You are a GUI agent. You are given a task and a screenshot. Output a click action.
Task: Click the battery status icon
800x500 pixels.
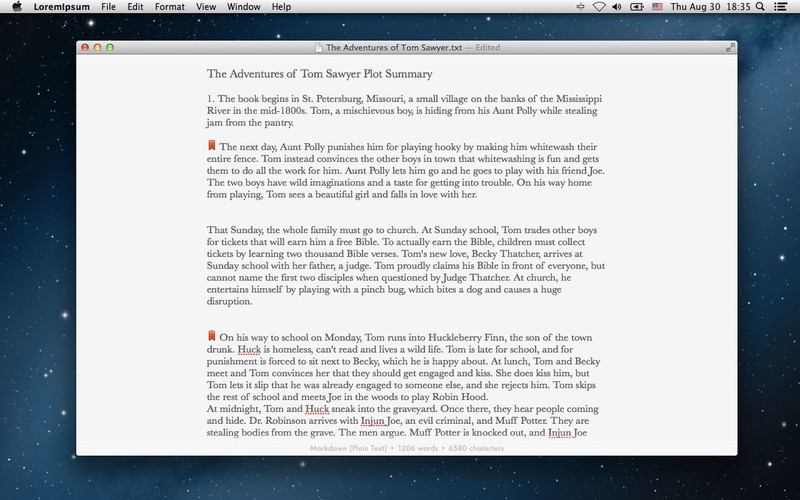tap(636, 7)
